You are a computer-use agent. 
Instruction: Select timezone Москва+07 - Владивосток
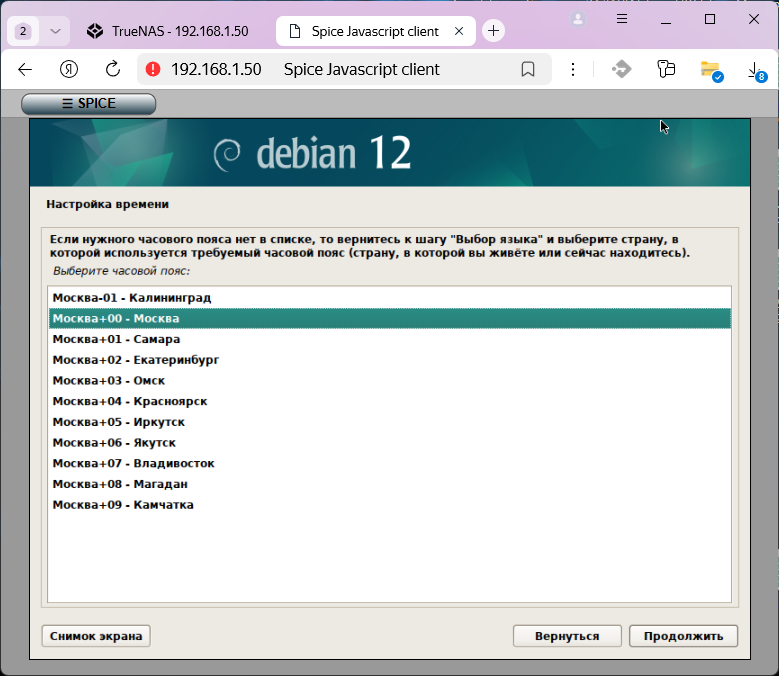[390, 463]
